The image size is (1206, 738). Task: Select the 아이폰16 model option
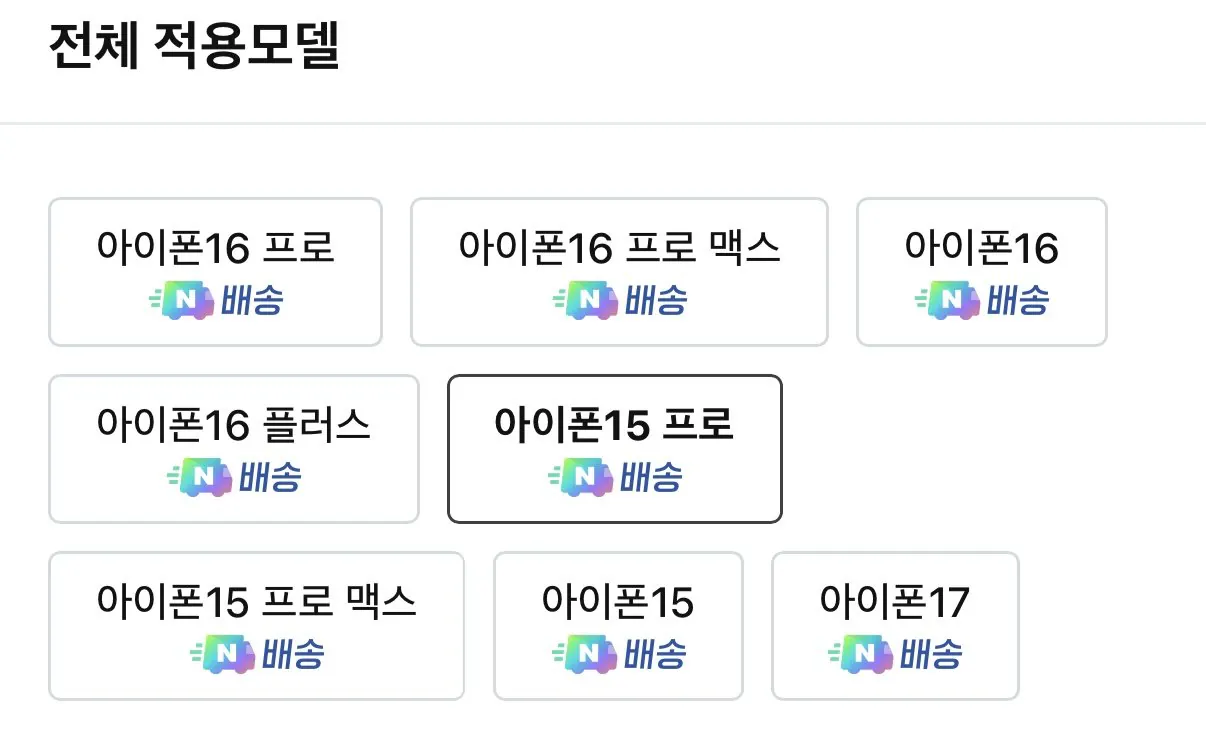(x=981, y=248)
